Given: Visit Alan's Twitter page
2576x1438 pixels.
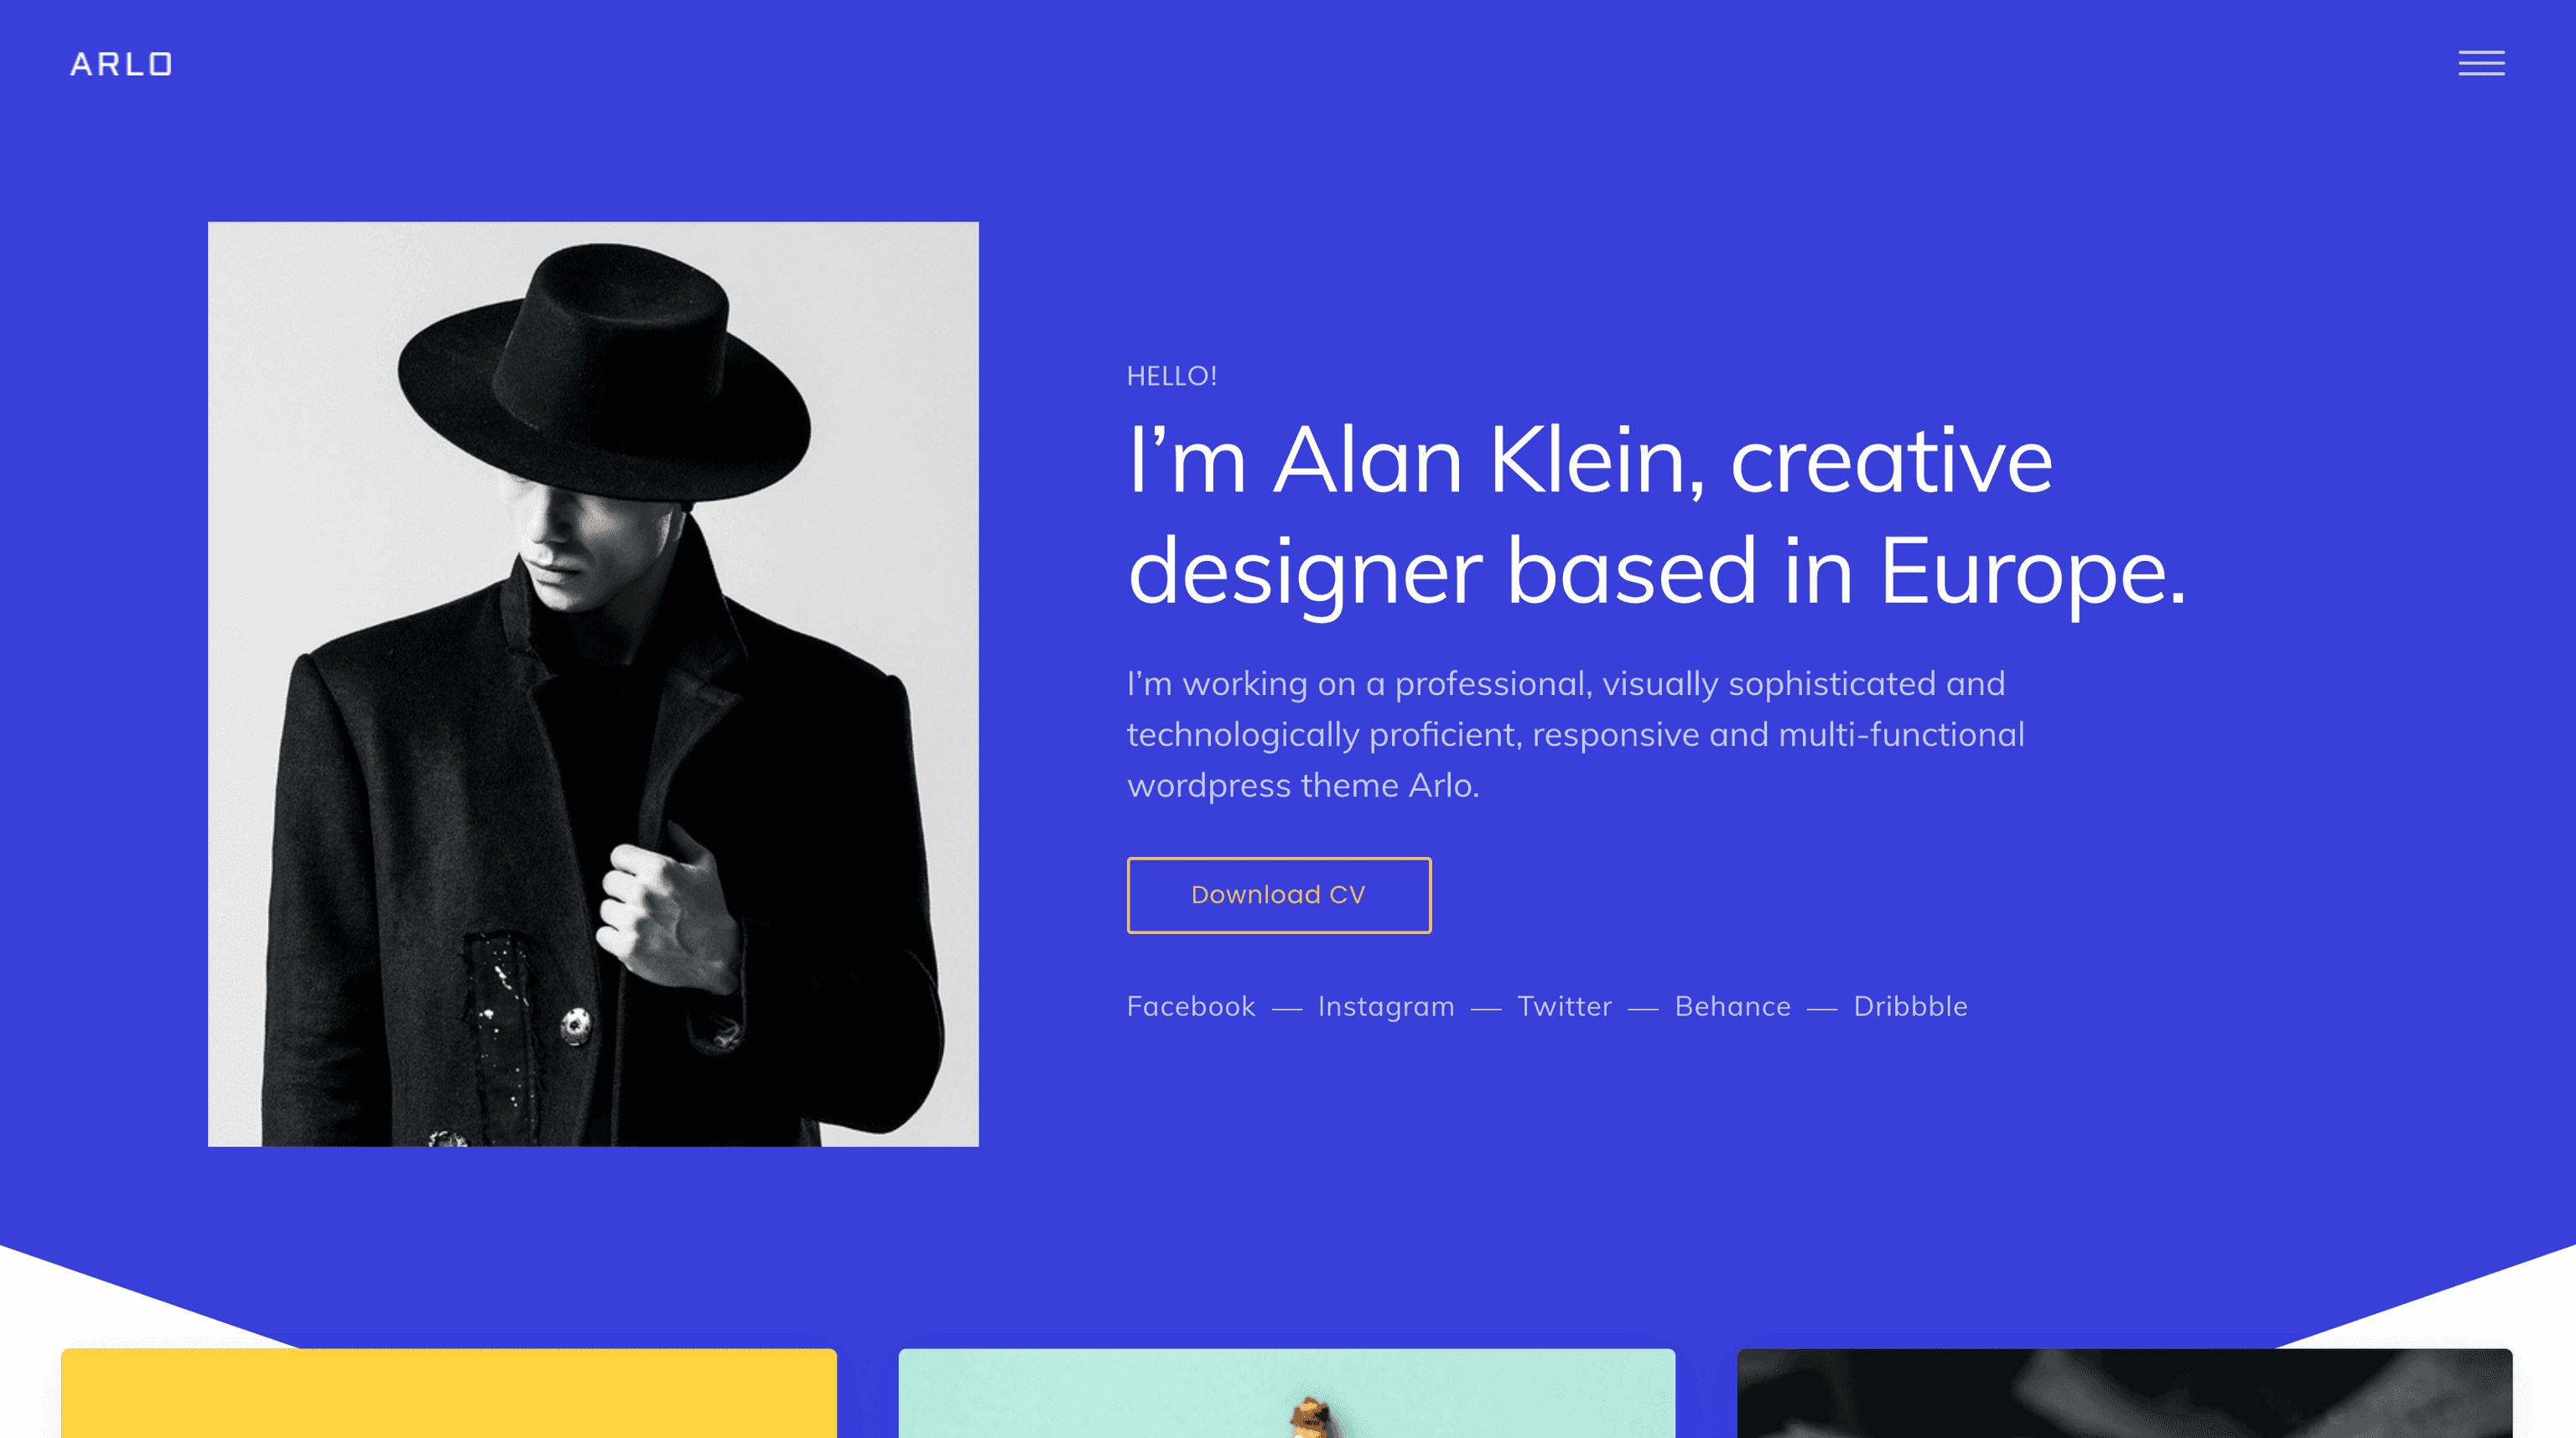Looking at the screenshot, I should tap(1565, 1006).
